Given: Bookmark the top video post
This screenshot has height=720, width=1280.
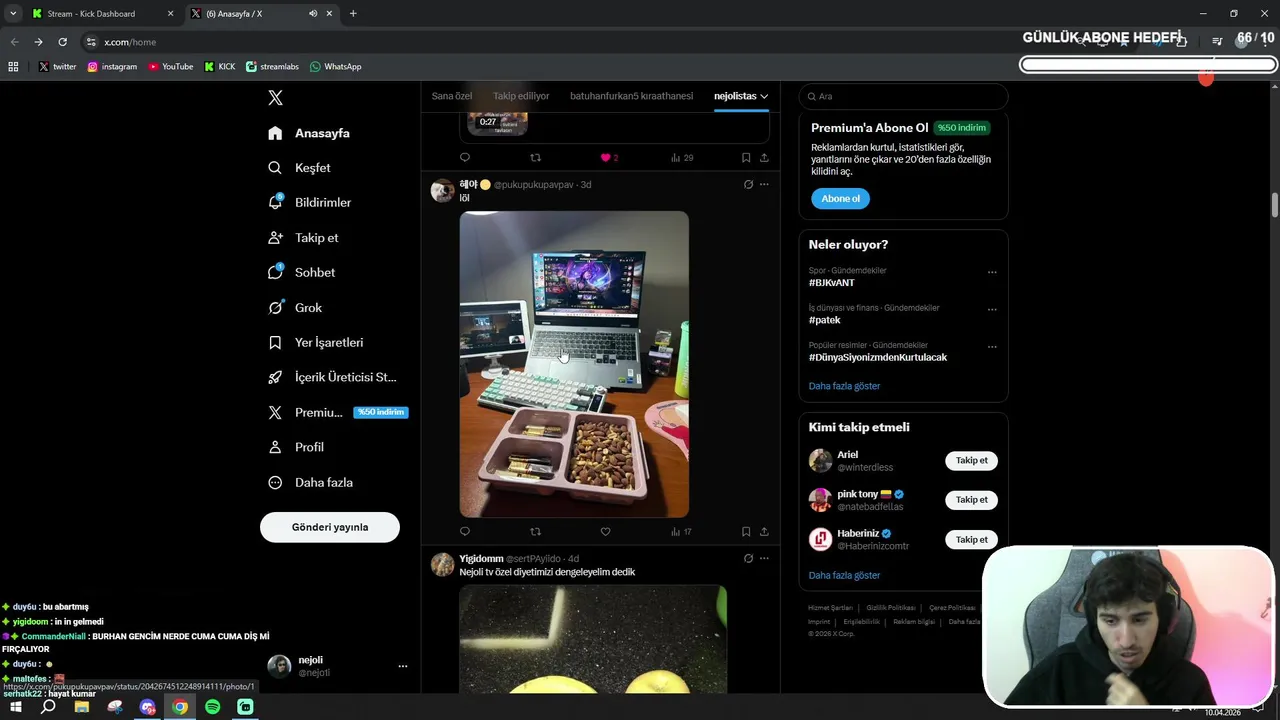Looking at the screenshot, I should coord(746,158).
